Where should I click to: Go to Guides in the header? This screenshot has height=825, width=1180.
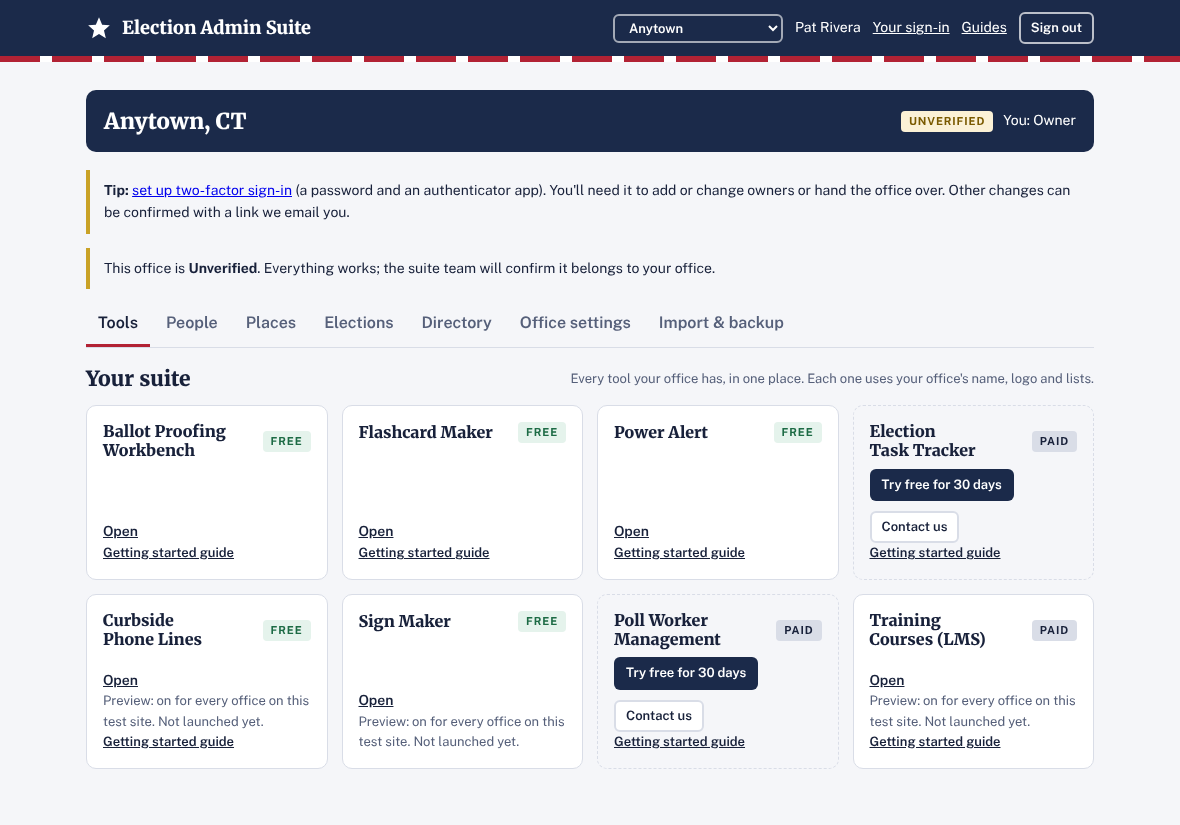point(984,27)
